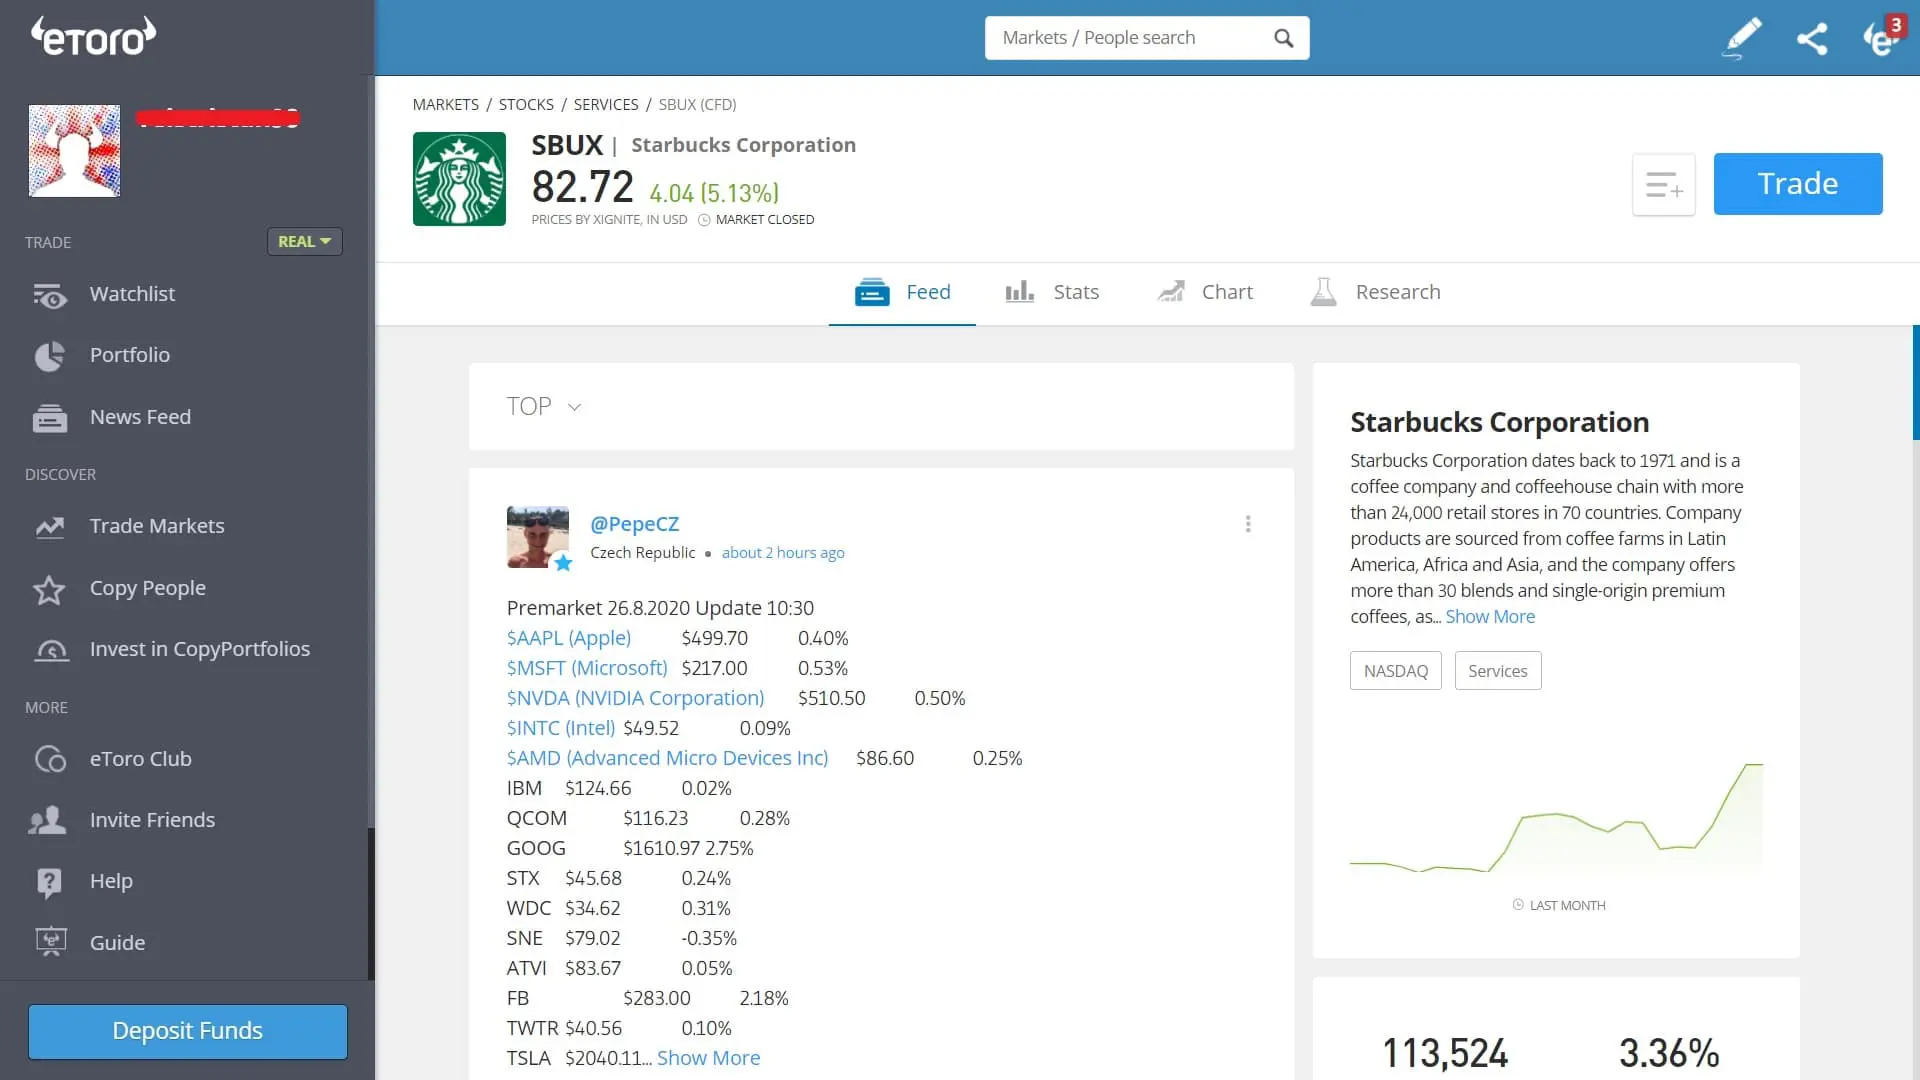This screenshot has width=1920, height=1080.
Task: Open Invest in CopyPortfolios
Action: pos(199,649)
